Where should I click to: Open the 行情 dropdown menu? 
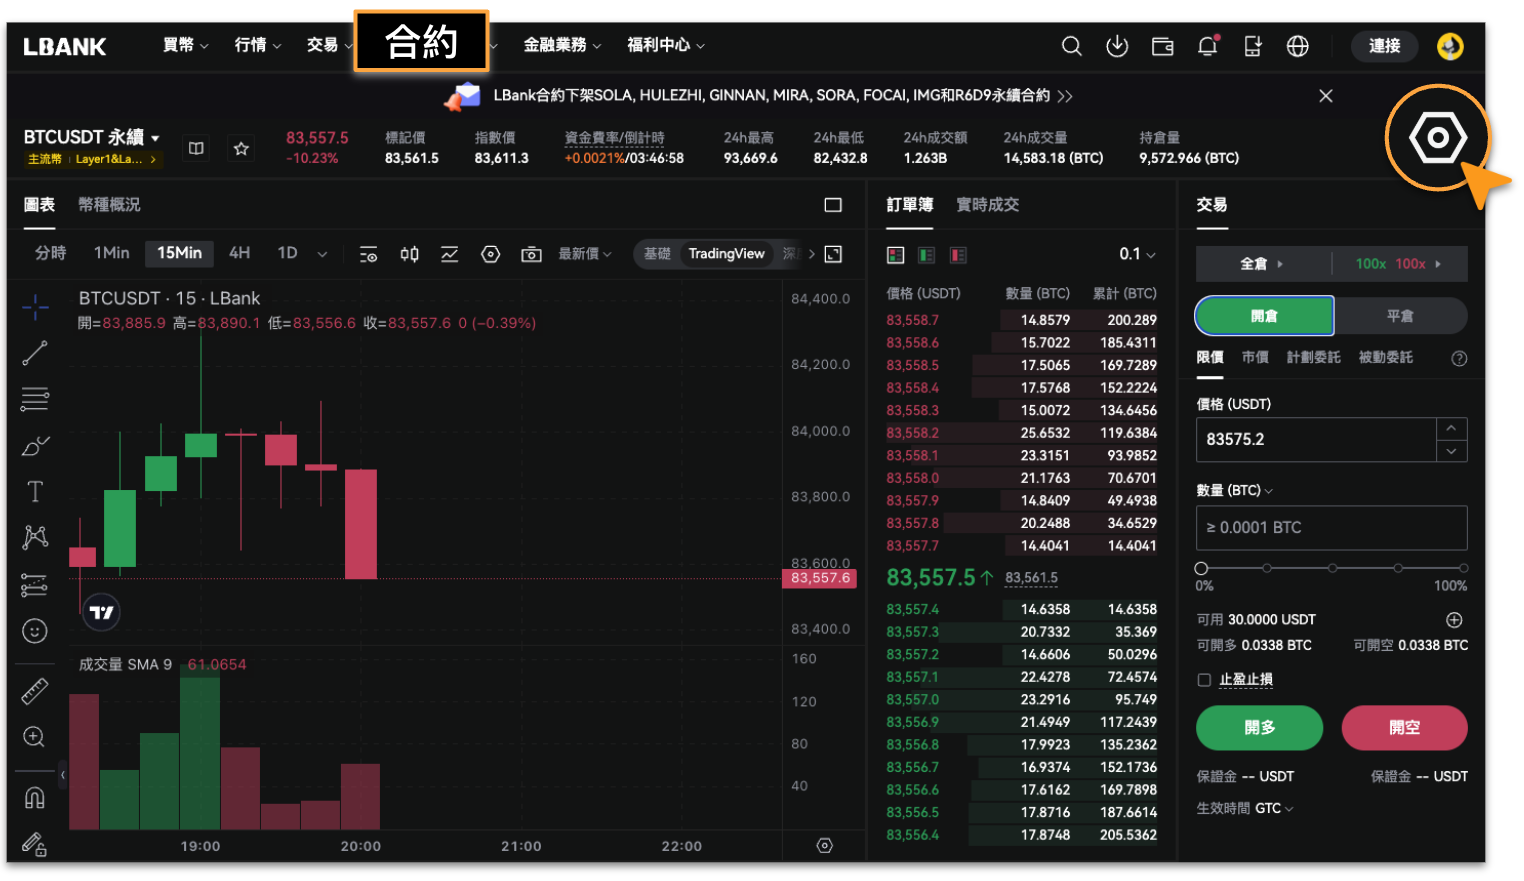(x=258, y=45)
